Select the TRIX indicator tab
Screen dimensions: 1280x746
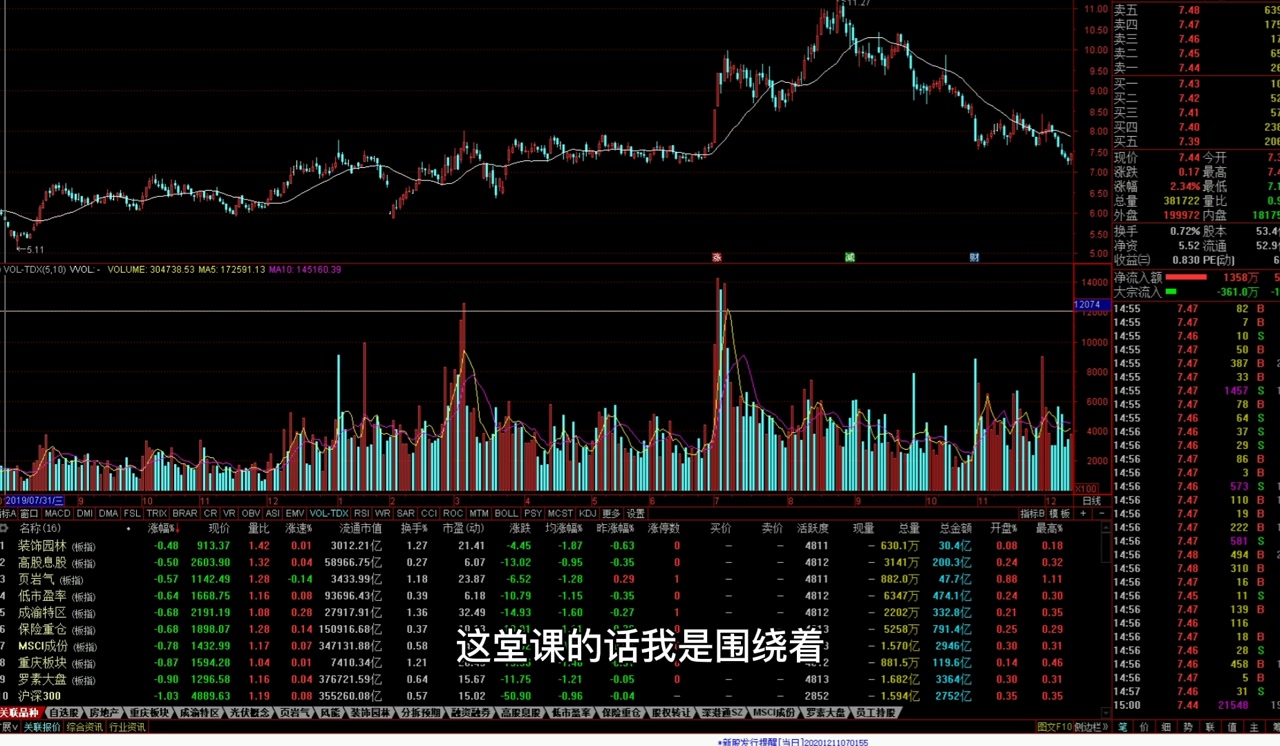coord(157,513)
